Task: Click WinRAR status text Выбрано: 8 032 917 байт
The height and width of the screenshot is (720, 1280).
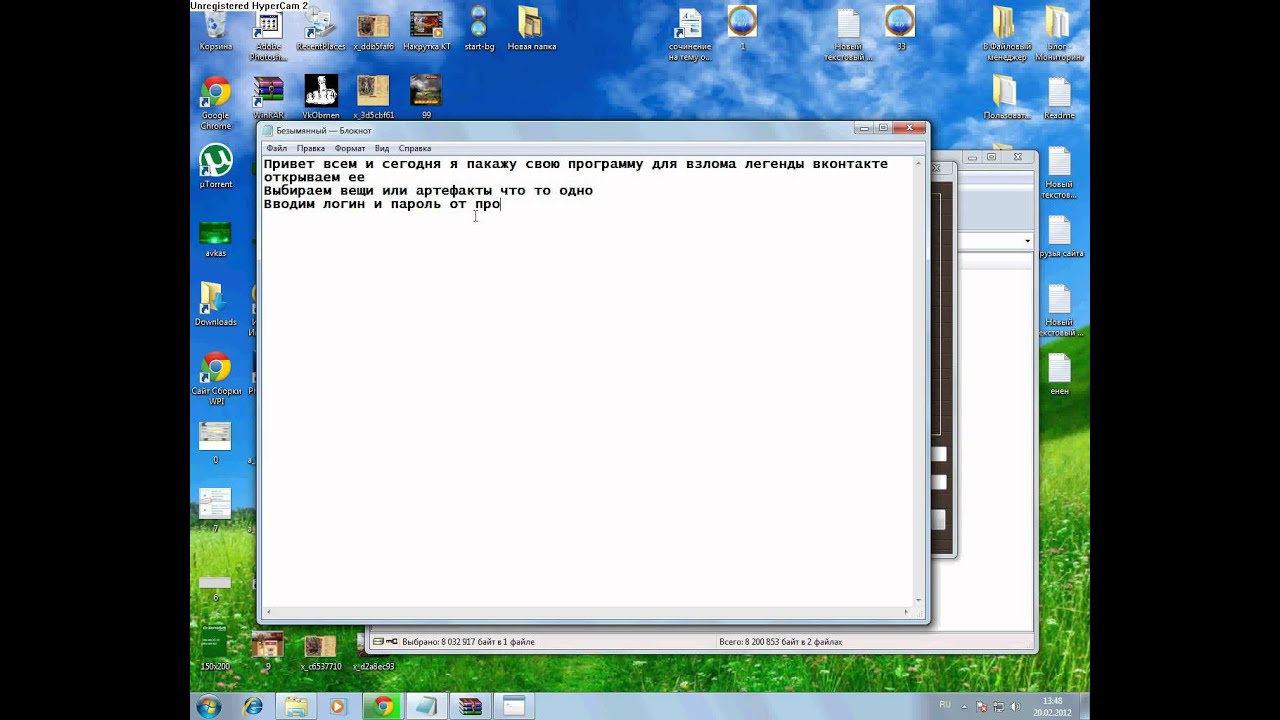Action: click(467, 642)
